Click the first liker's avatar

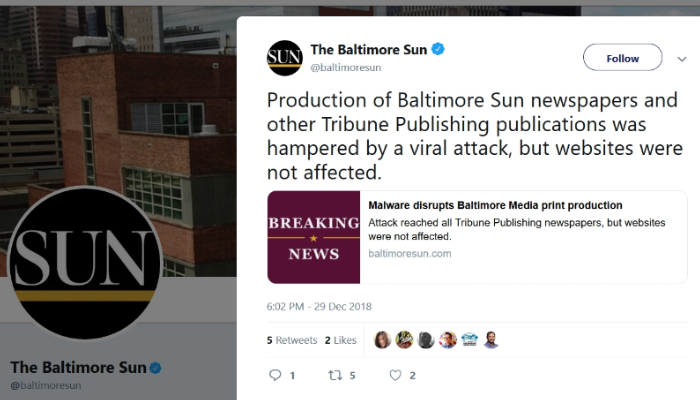click(x=383, y=340)
